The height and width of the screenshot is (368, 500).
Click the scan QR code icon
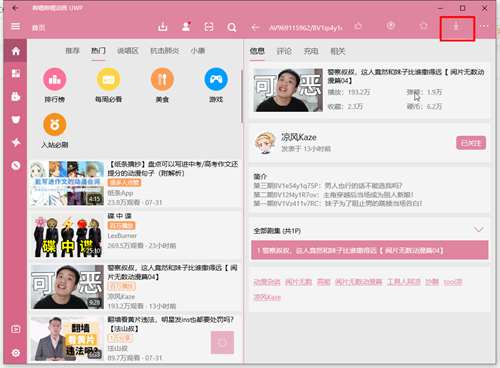pos(209,27)
